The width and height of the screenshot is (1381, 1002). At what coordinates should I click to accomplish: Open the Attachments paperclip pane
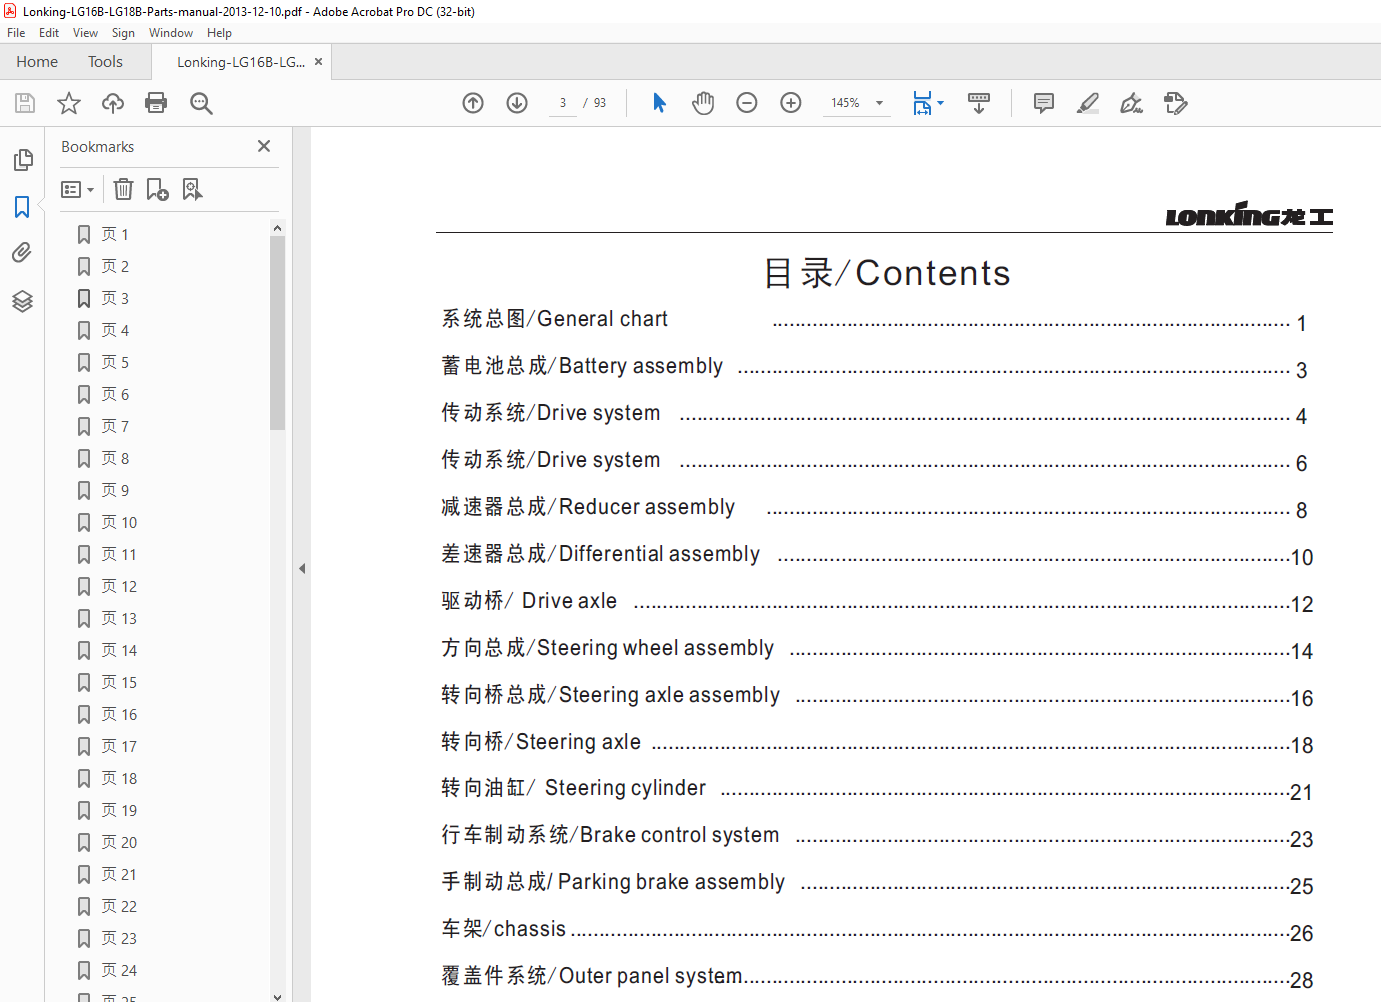pos(22,252)
